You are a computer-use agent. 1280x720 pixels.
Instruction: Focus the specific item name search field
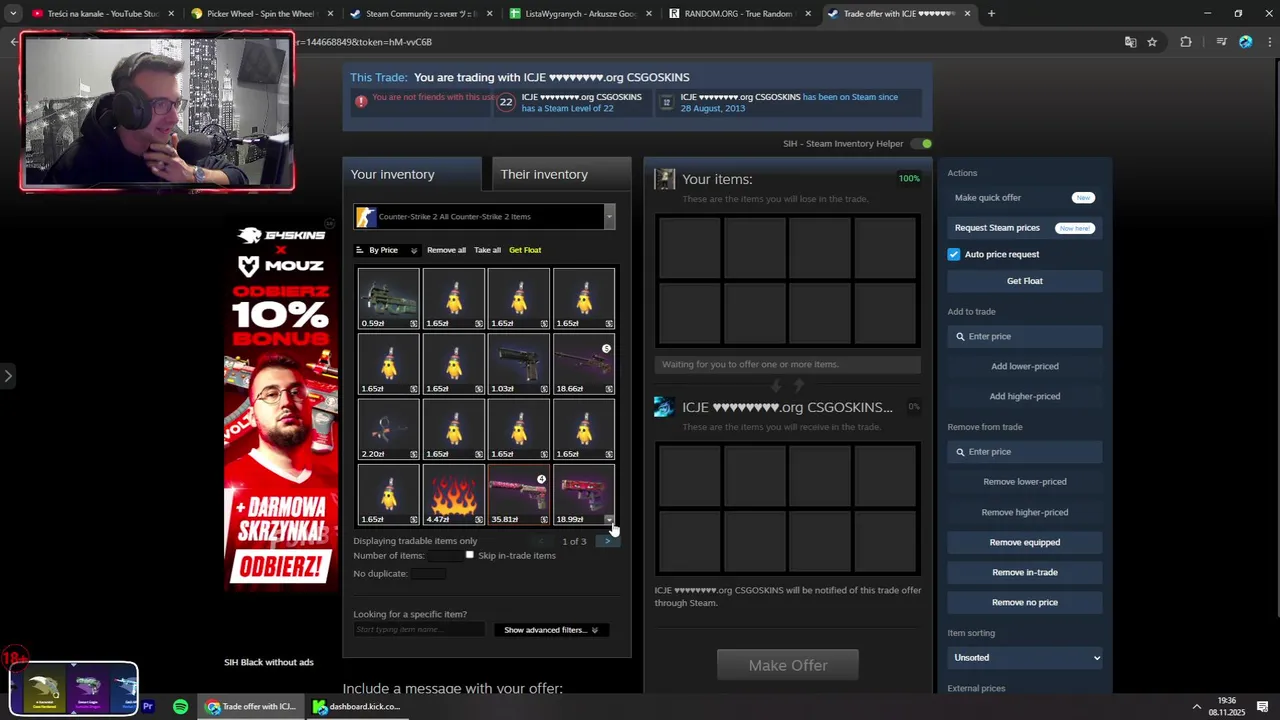click(x=419, y=630)
